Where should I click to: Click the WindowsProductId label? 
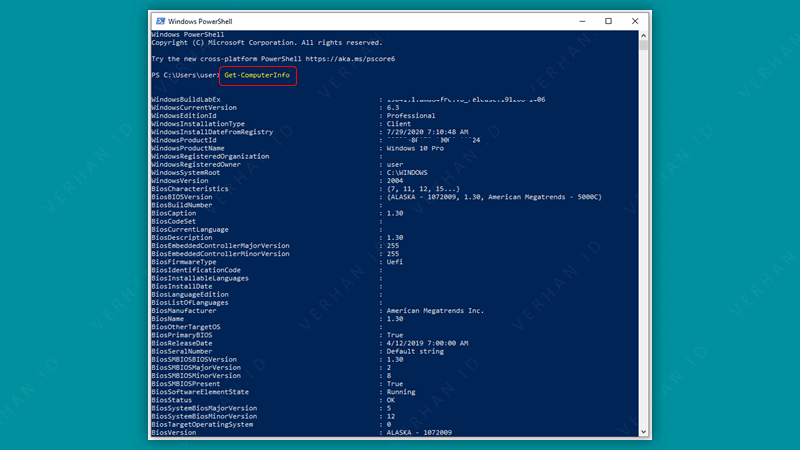184,140
